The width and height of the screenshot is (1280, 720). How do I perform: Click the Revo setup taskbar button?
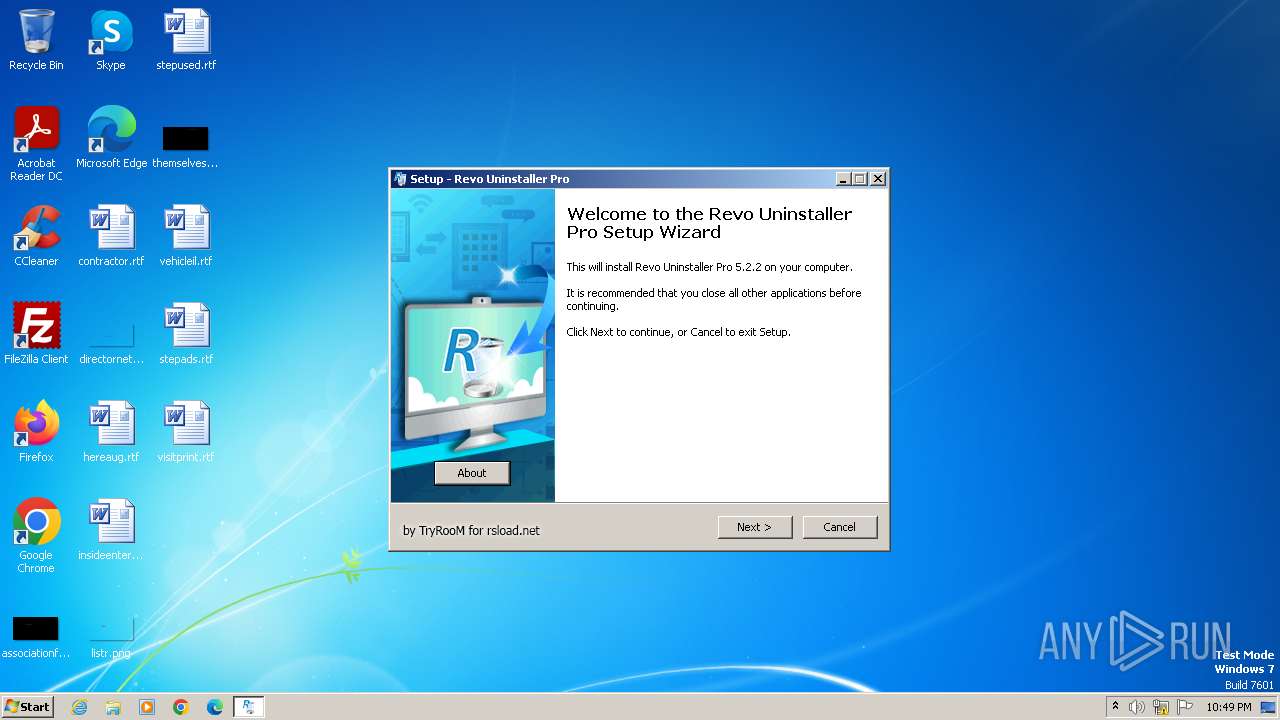pyautogui.click(x=249, y=707)
